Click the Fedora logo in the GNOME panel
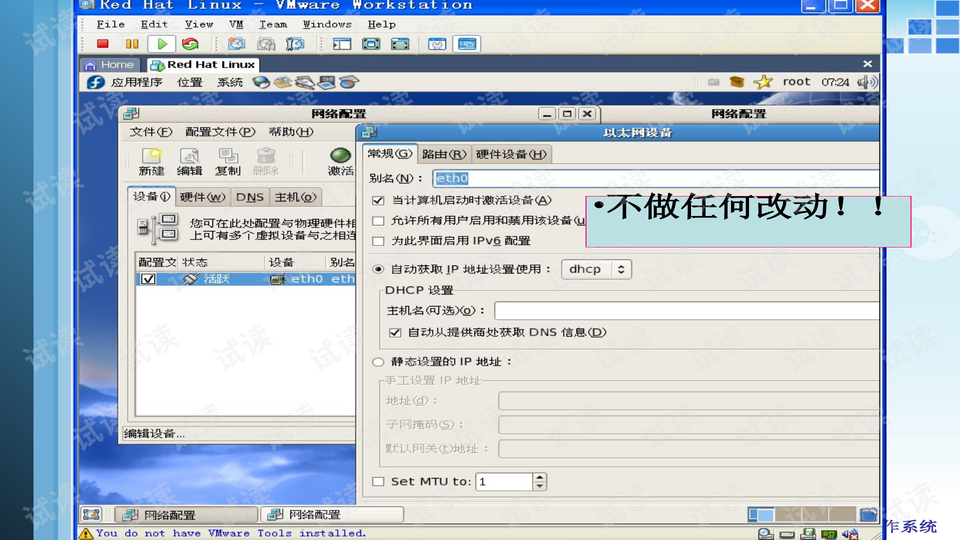The height and width of the screenshot is (540, 960). pos(96,82)
